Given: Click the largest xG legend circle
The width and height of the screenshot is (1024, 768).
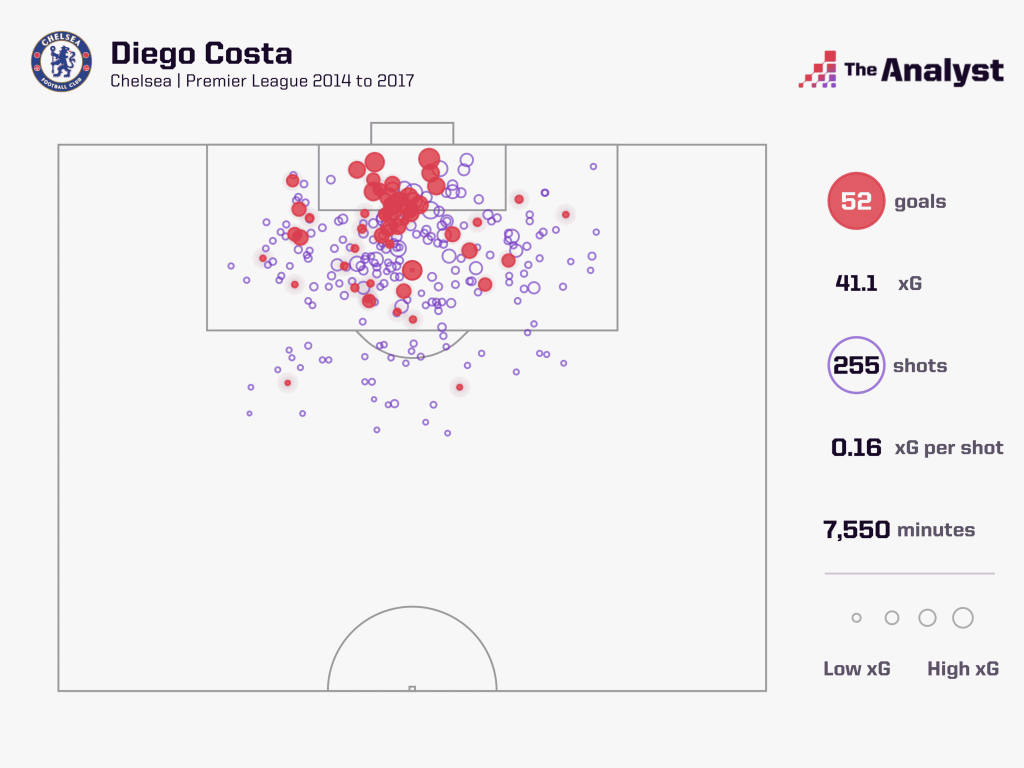Looking at the screenshot, I should pyautogui.click(x=963, y=618).
